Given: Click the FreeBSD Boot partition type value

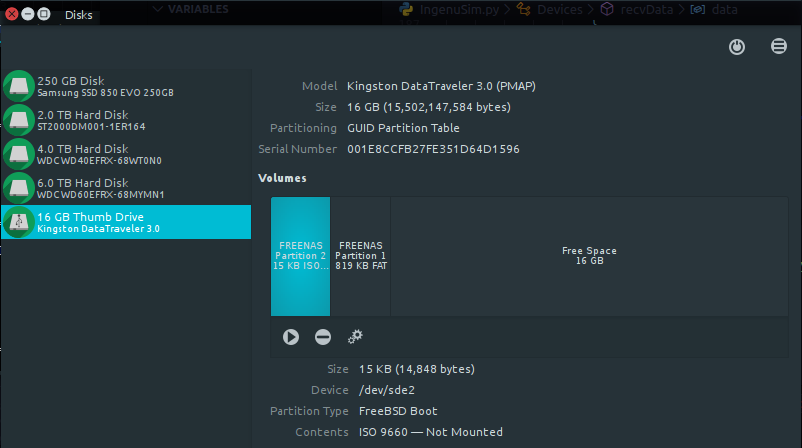Looking at the screenshot, I should pyautogui.click(x=398, y=411).
